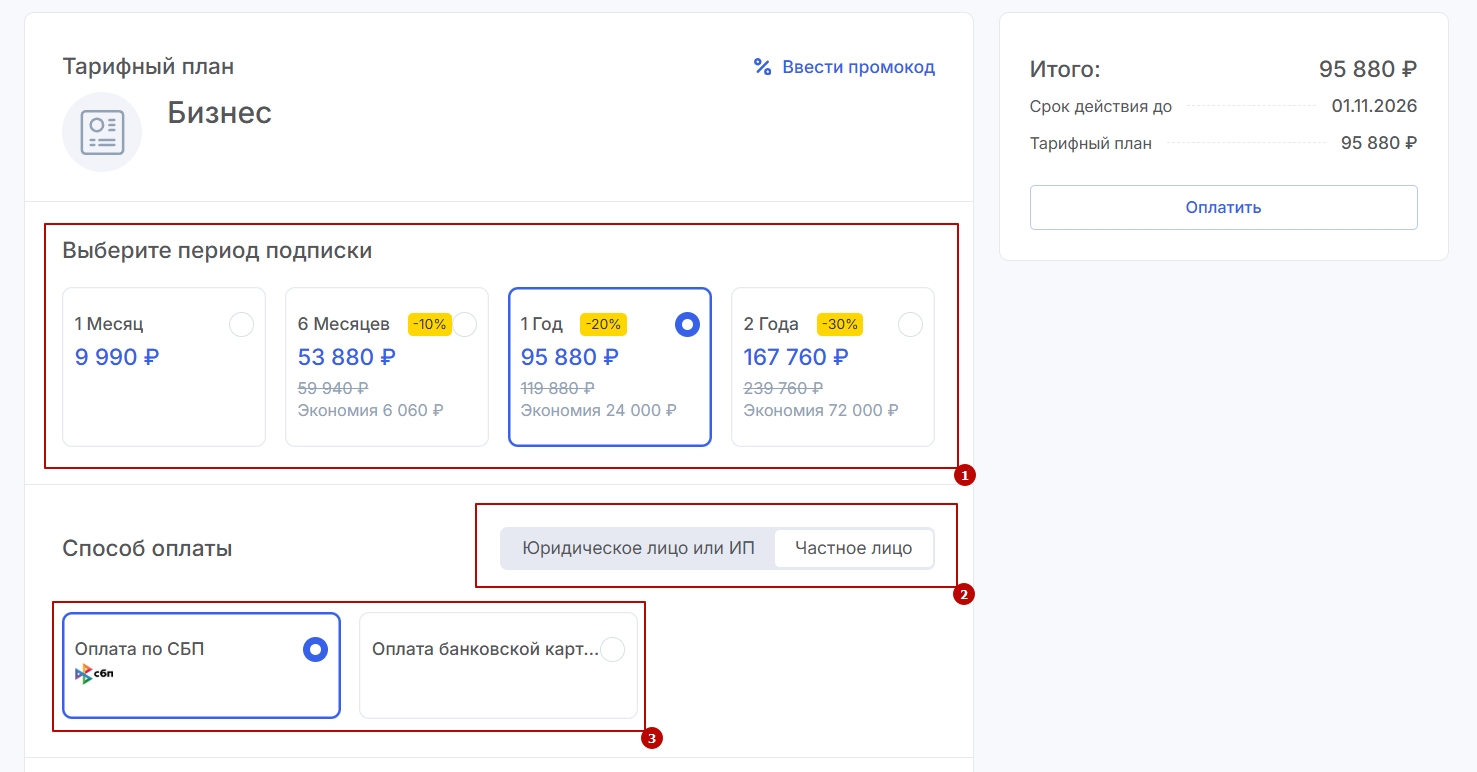
Task: Click the СБП logo
Action: coord(95,674)
